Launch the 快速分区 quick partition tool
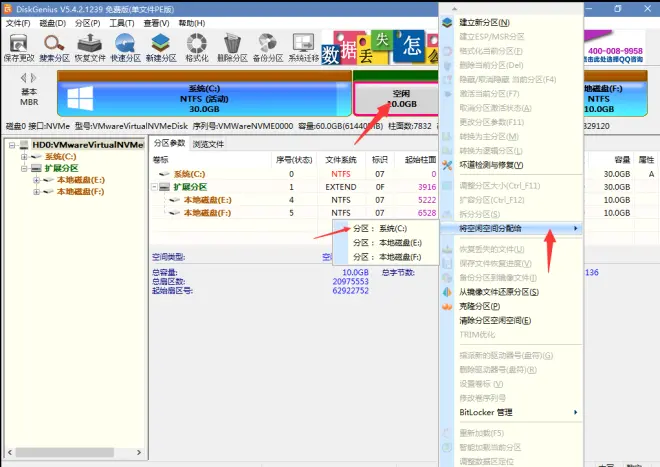 125,48
